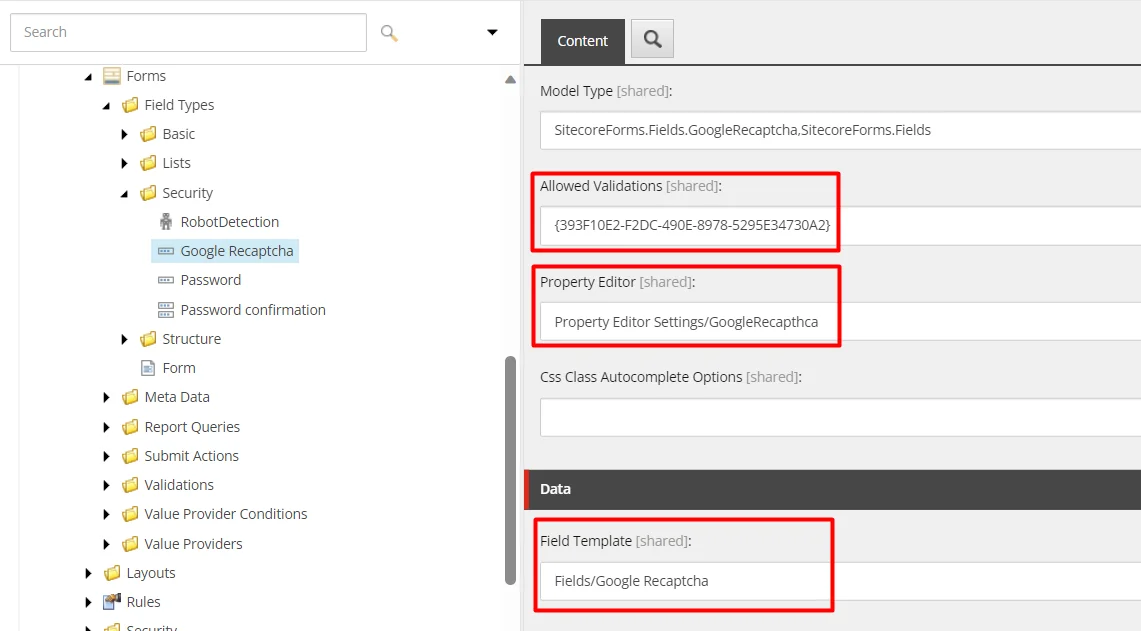Expand the Layouts node
This screenshot has width=1141, height=631.
click(88, 574)
